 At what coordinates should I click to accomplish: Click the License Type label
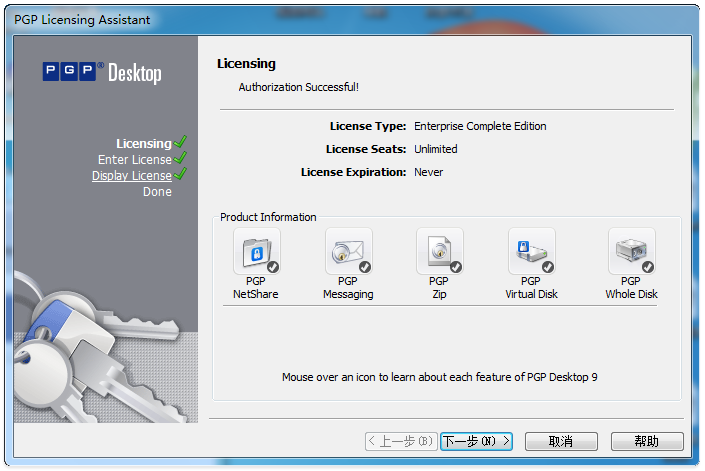[368, 126]
